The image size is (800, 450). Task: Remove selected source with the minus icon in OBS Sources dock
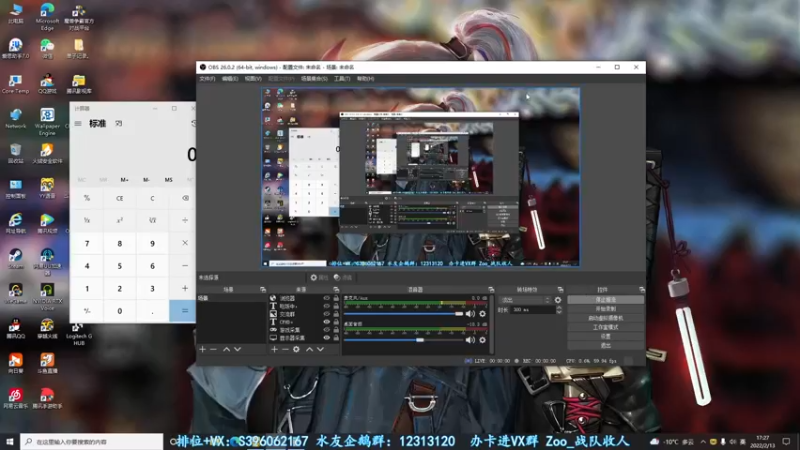coord(285,349)
